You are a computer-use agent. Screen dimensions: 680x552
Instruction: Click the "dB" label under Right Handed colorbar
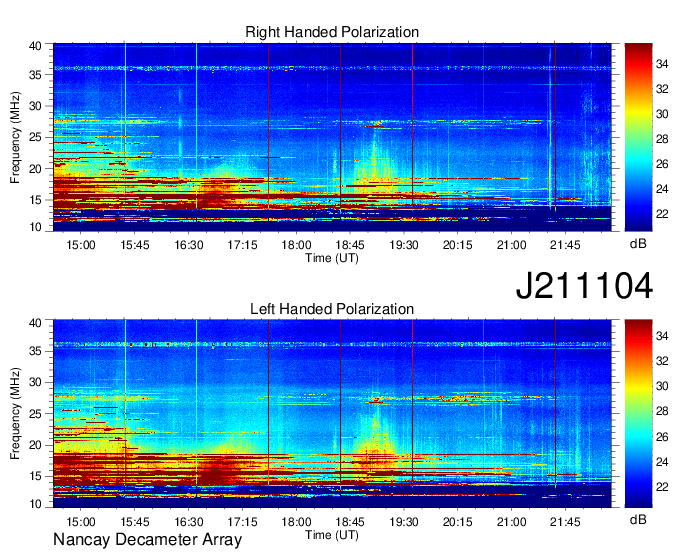click(638, 244)
